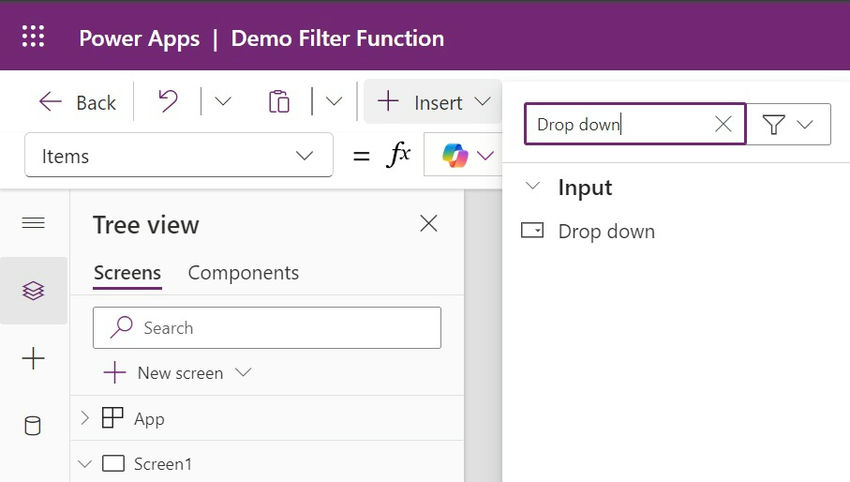
Task: Insert the Drop down control
Action: [588, 231]
